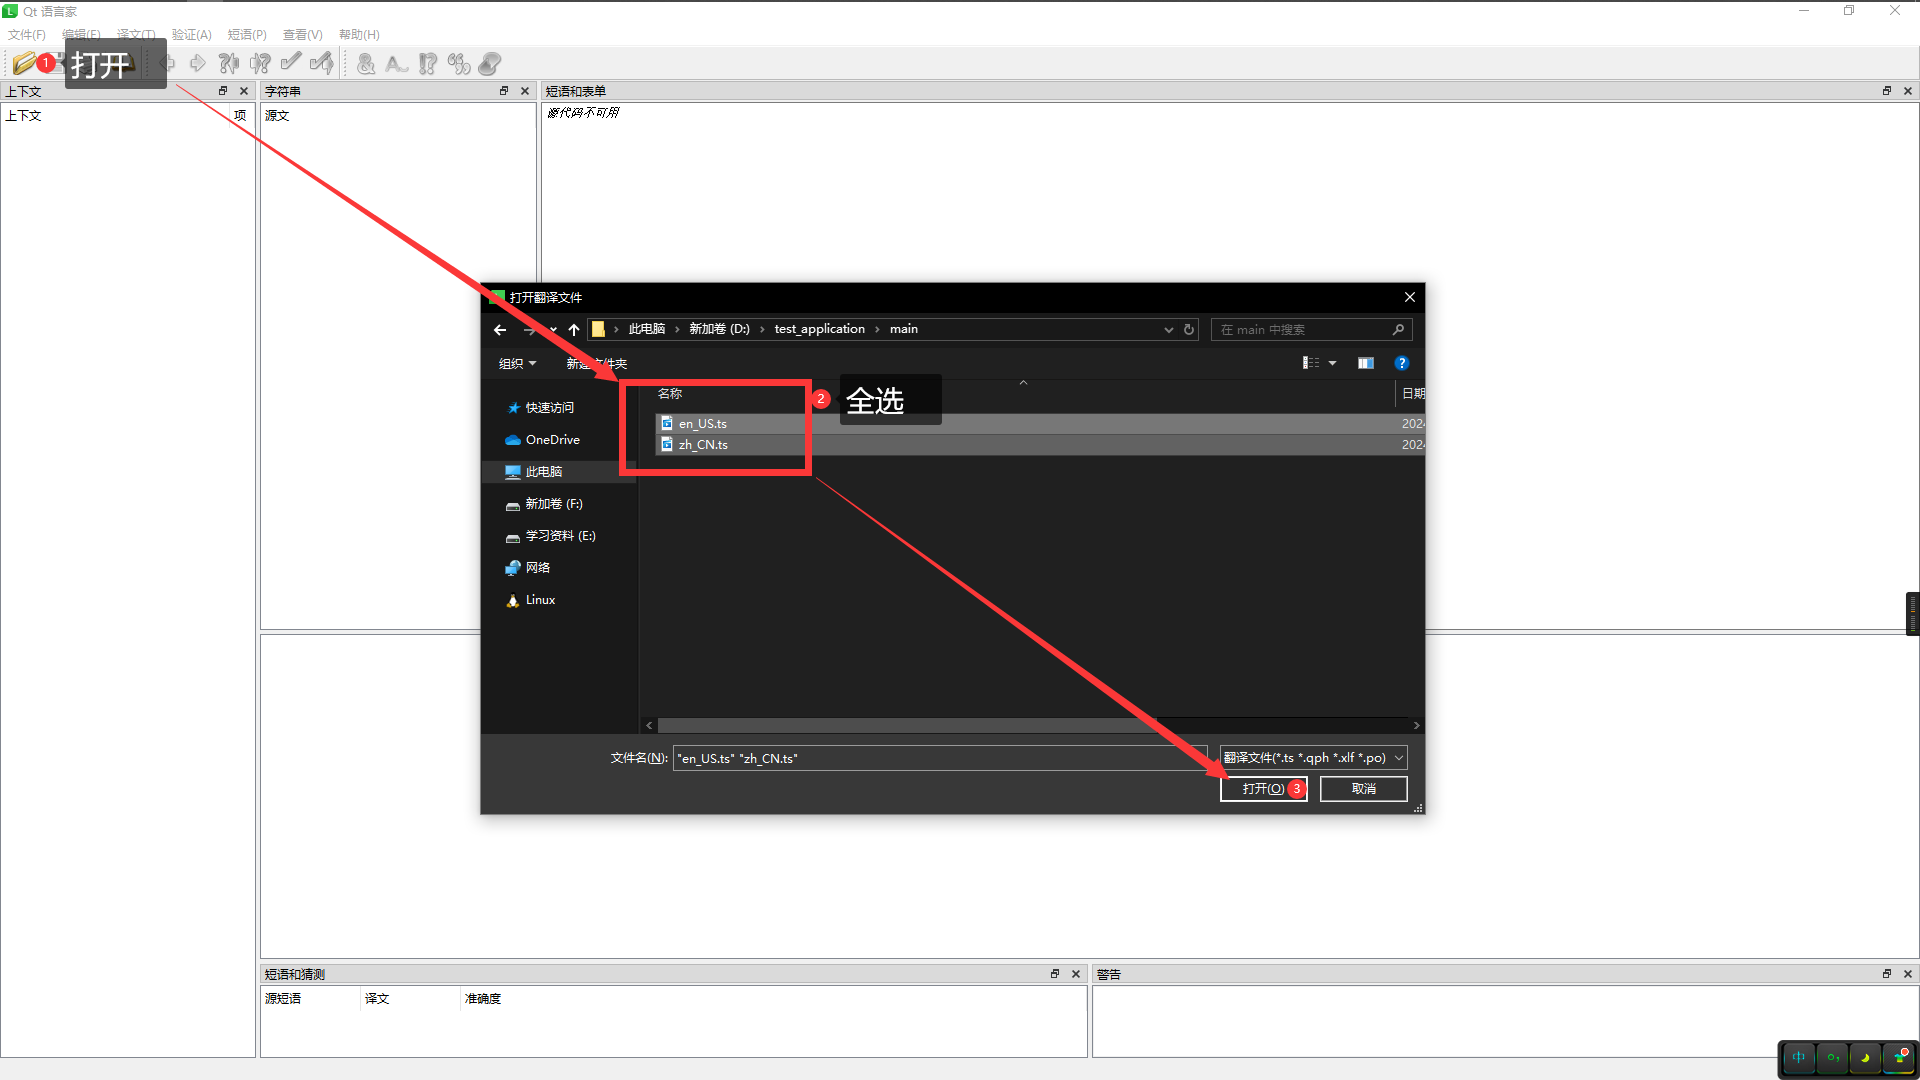Image resolution: width=1920 pixels, height=1080 pixels.
Task: Select zh_CN.ts translation file
Action: [703, 444]
